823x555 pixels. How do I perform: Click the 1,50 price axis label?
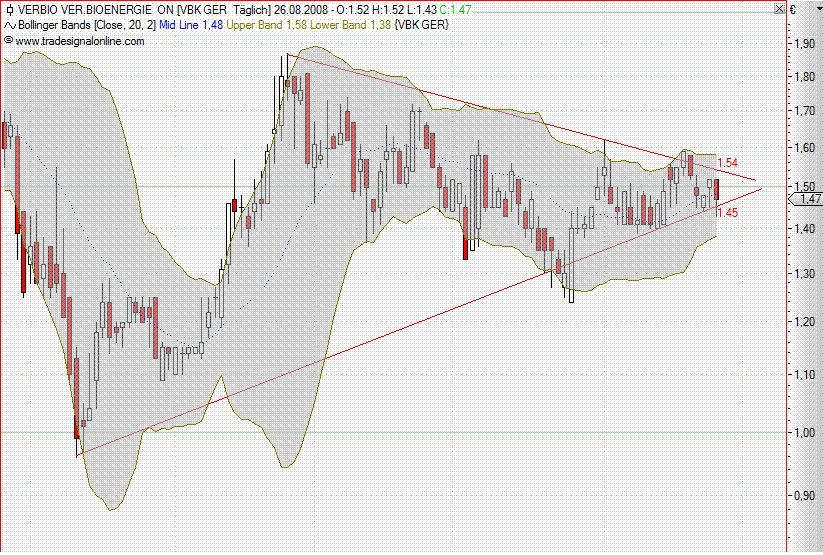click(x=804, y=186)
